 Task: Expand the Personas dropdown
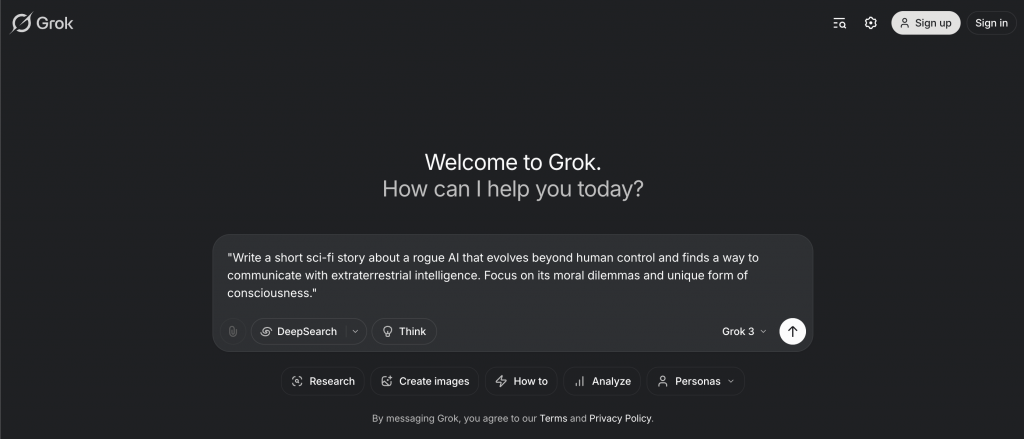pos(696,381)
